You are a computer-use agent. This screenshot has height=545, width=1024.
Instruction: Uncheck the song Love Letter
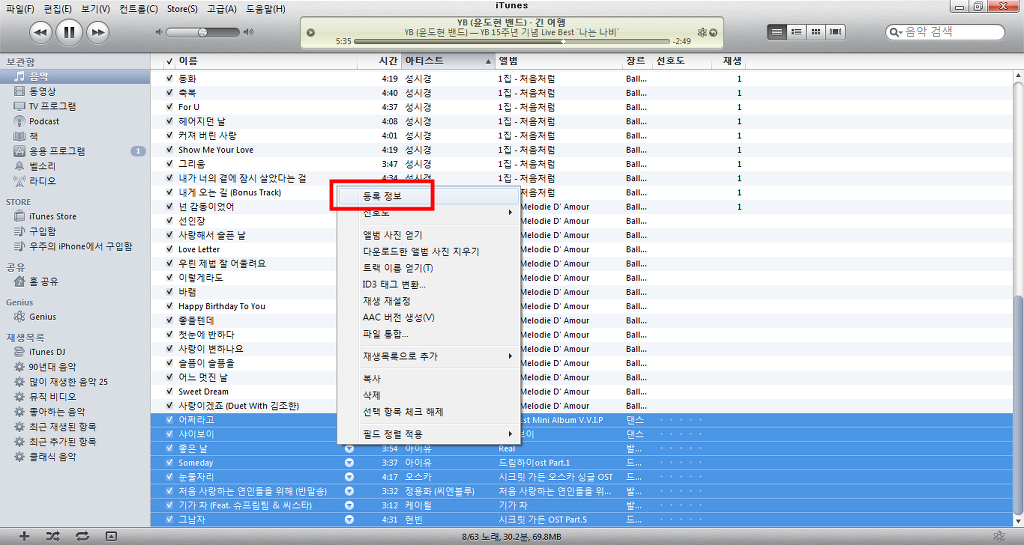point(170,249)
